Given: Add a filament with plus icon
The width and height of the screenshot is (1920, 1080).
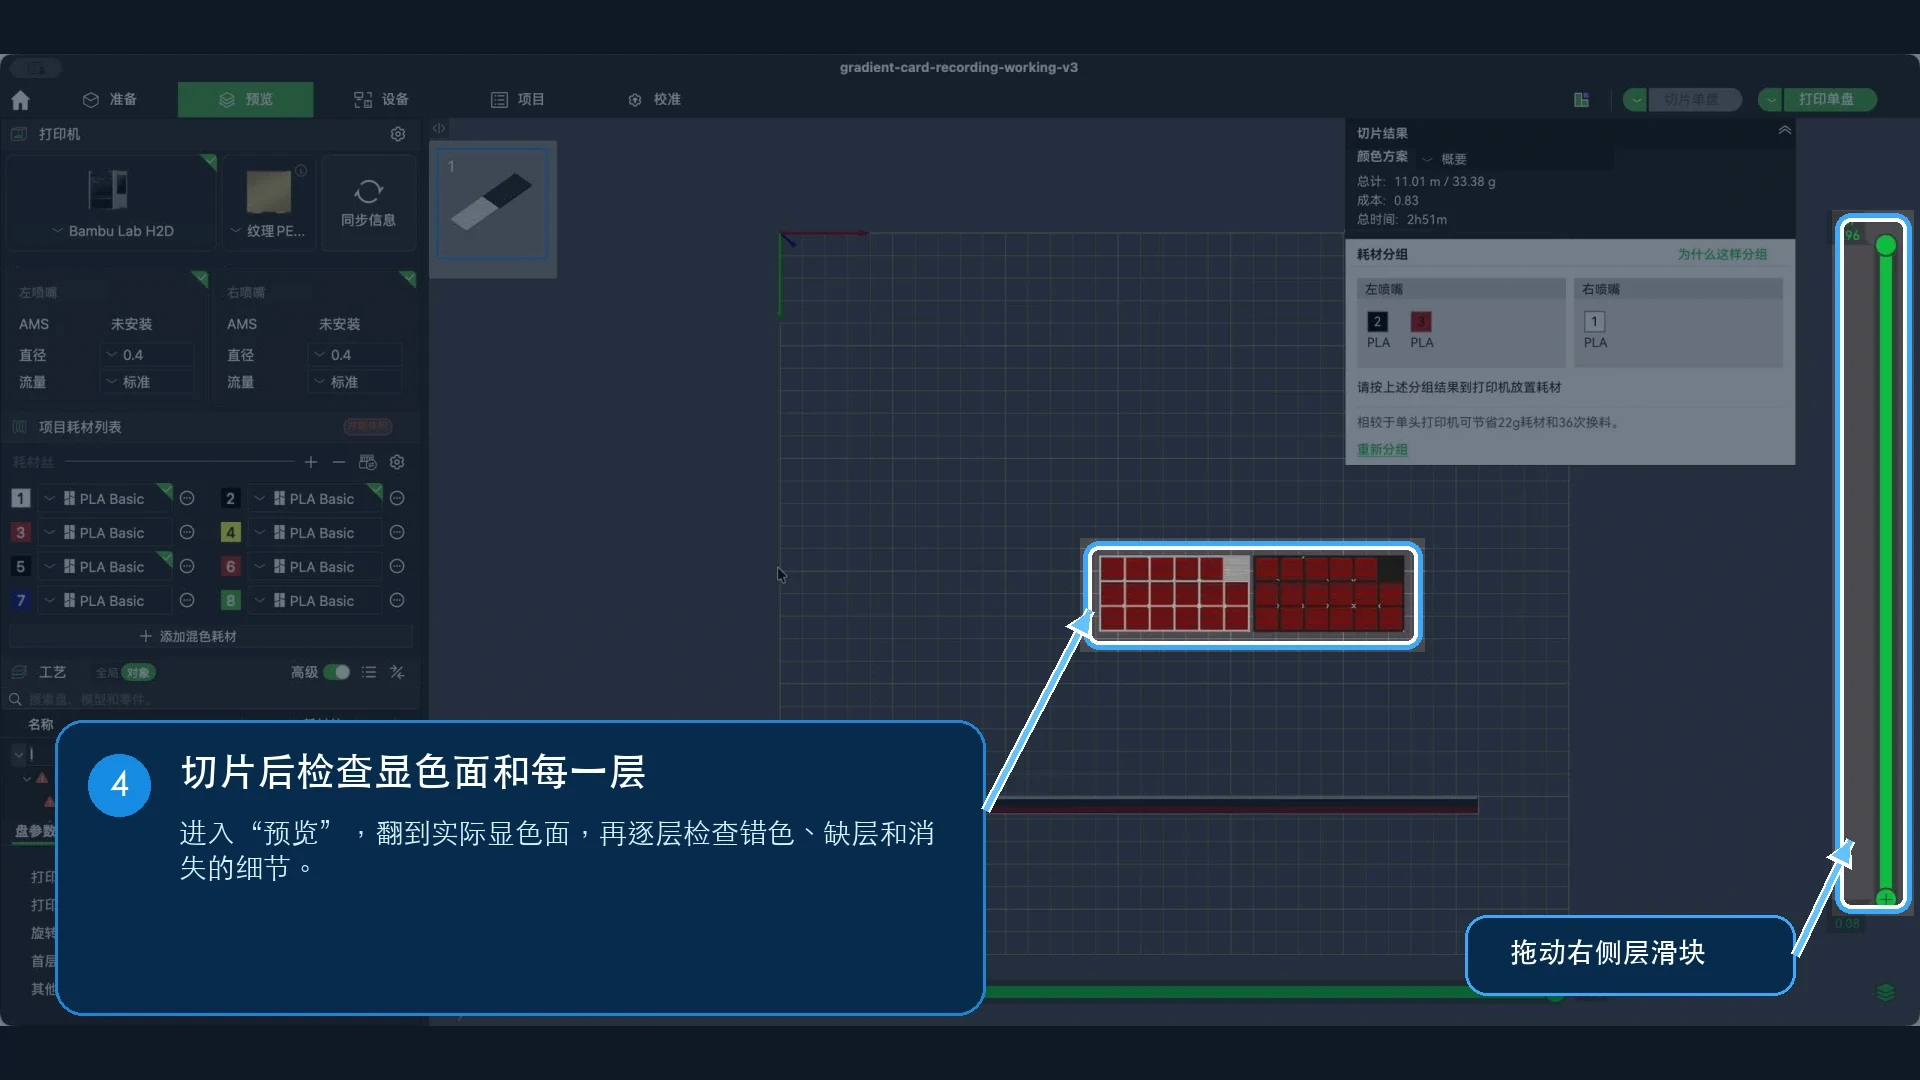Looking at the screenshot, I should [311, 462].
